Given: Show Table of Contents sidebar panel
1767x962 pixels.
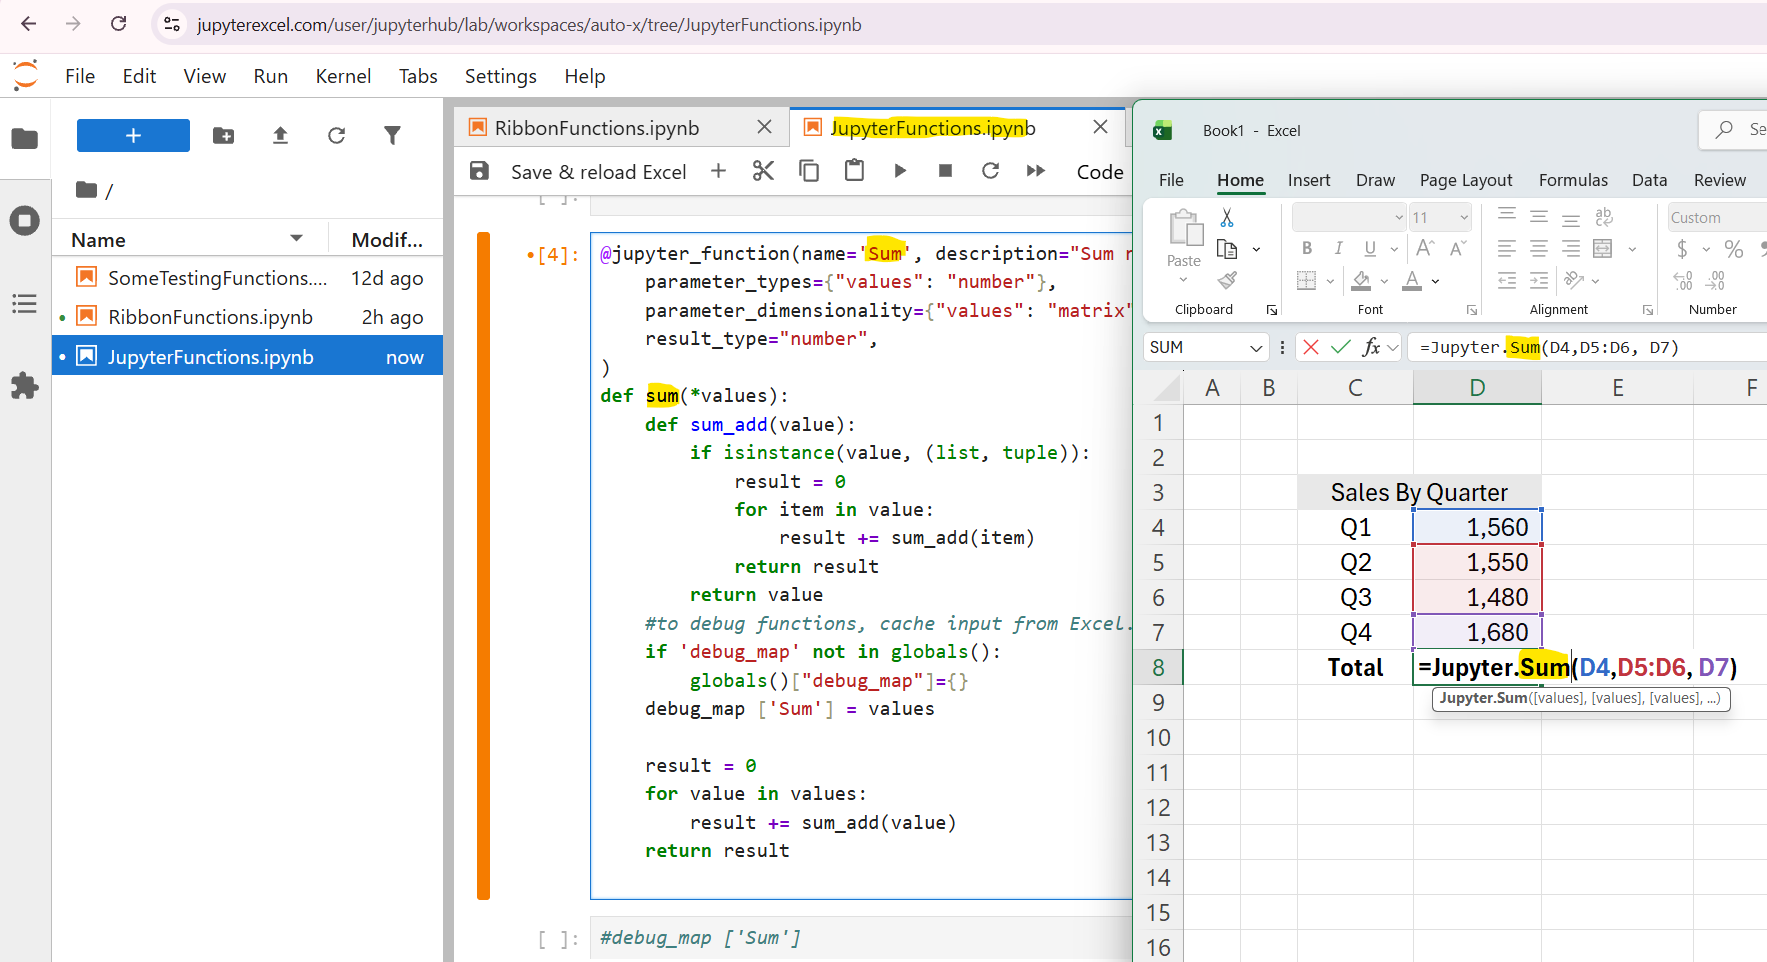Looking at the screenshot, I should pyautogui.click(x=25, y=303).
